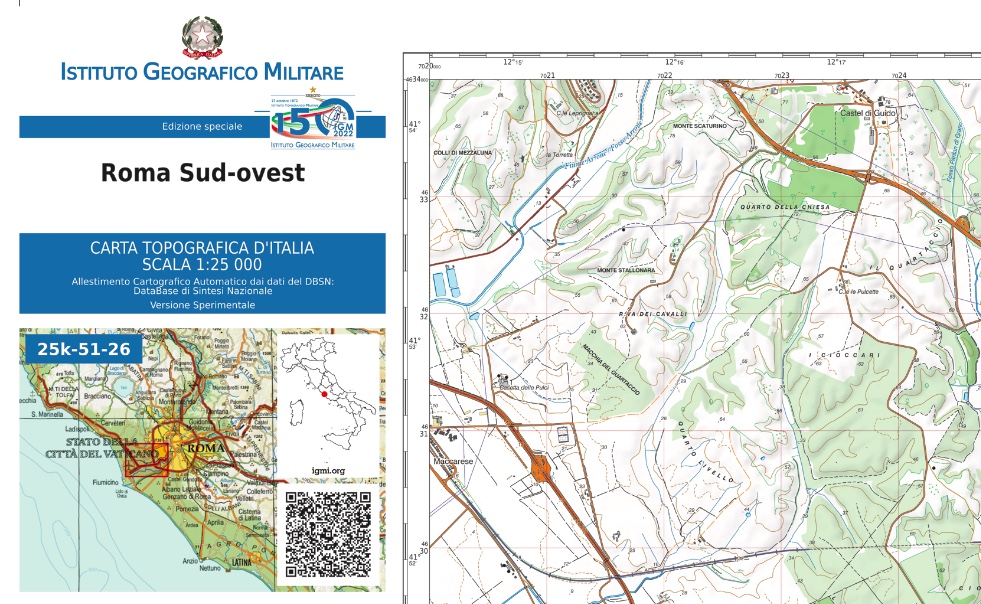Click the 'Roma Sud-ovest' title

click(203, 172)
